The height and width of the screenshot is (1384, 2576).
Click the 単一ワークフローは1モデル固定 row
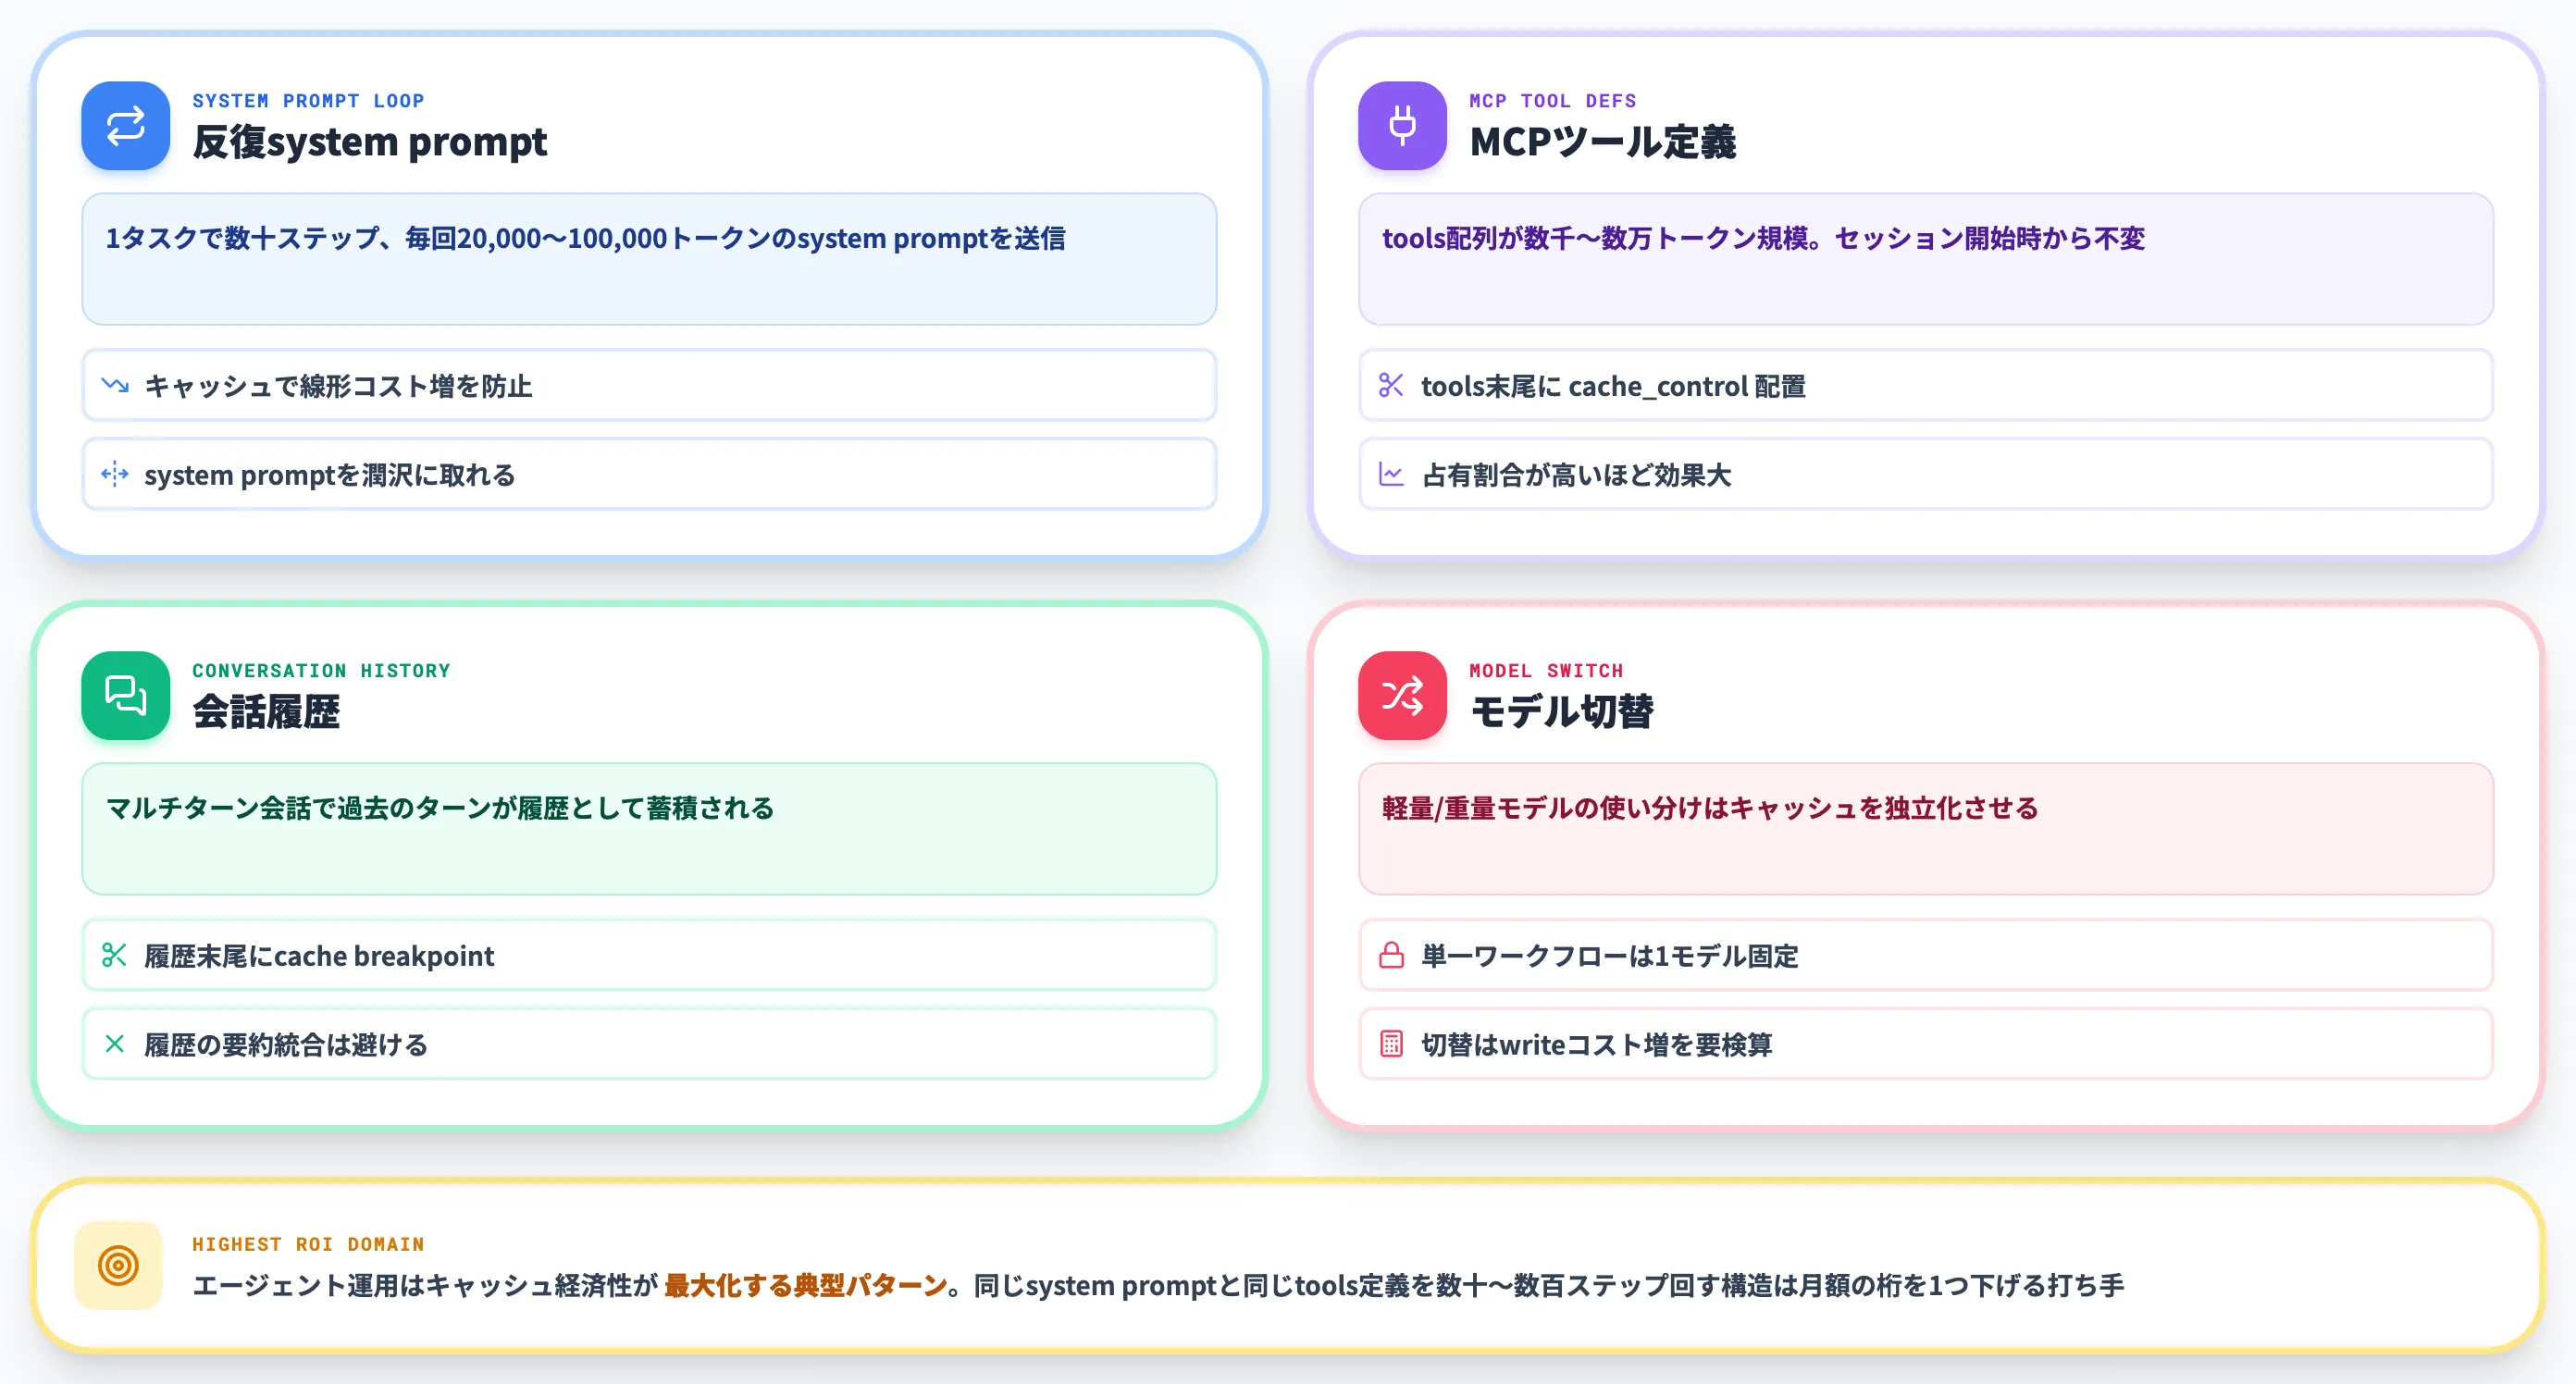coord(1926,955)
